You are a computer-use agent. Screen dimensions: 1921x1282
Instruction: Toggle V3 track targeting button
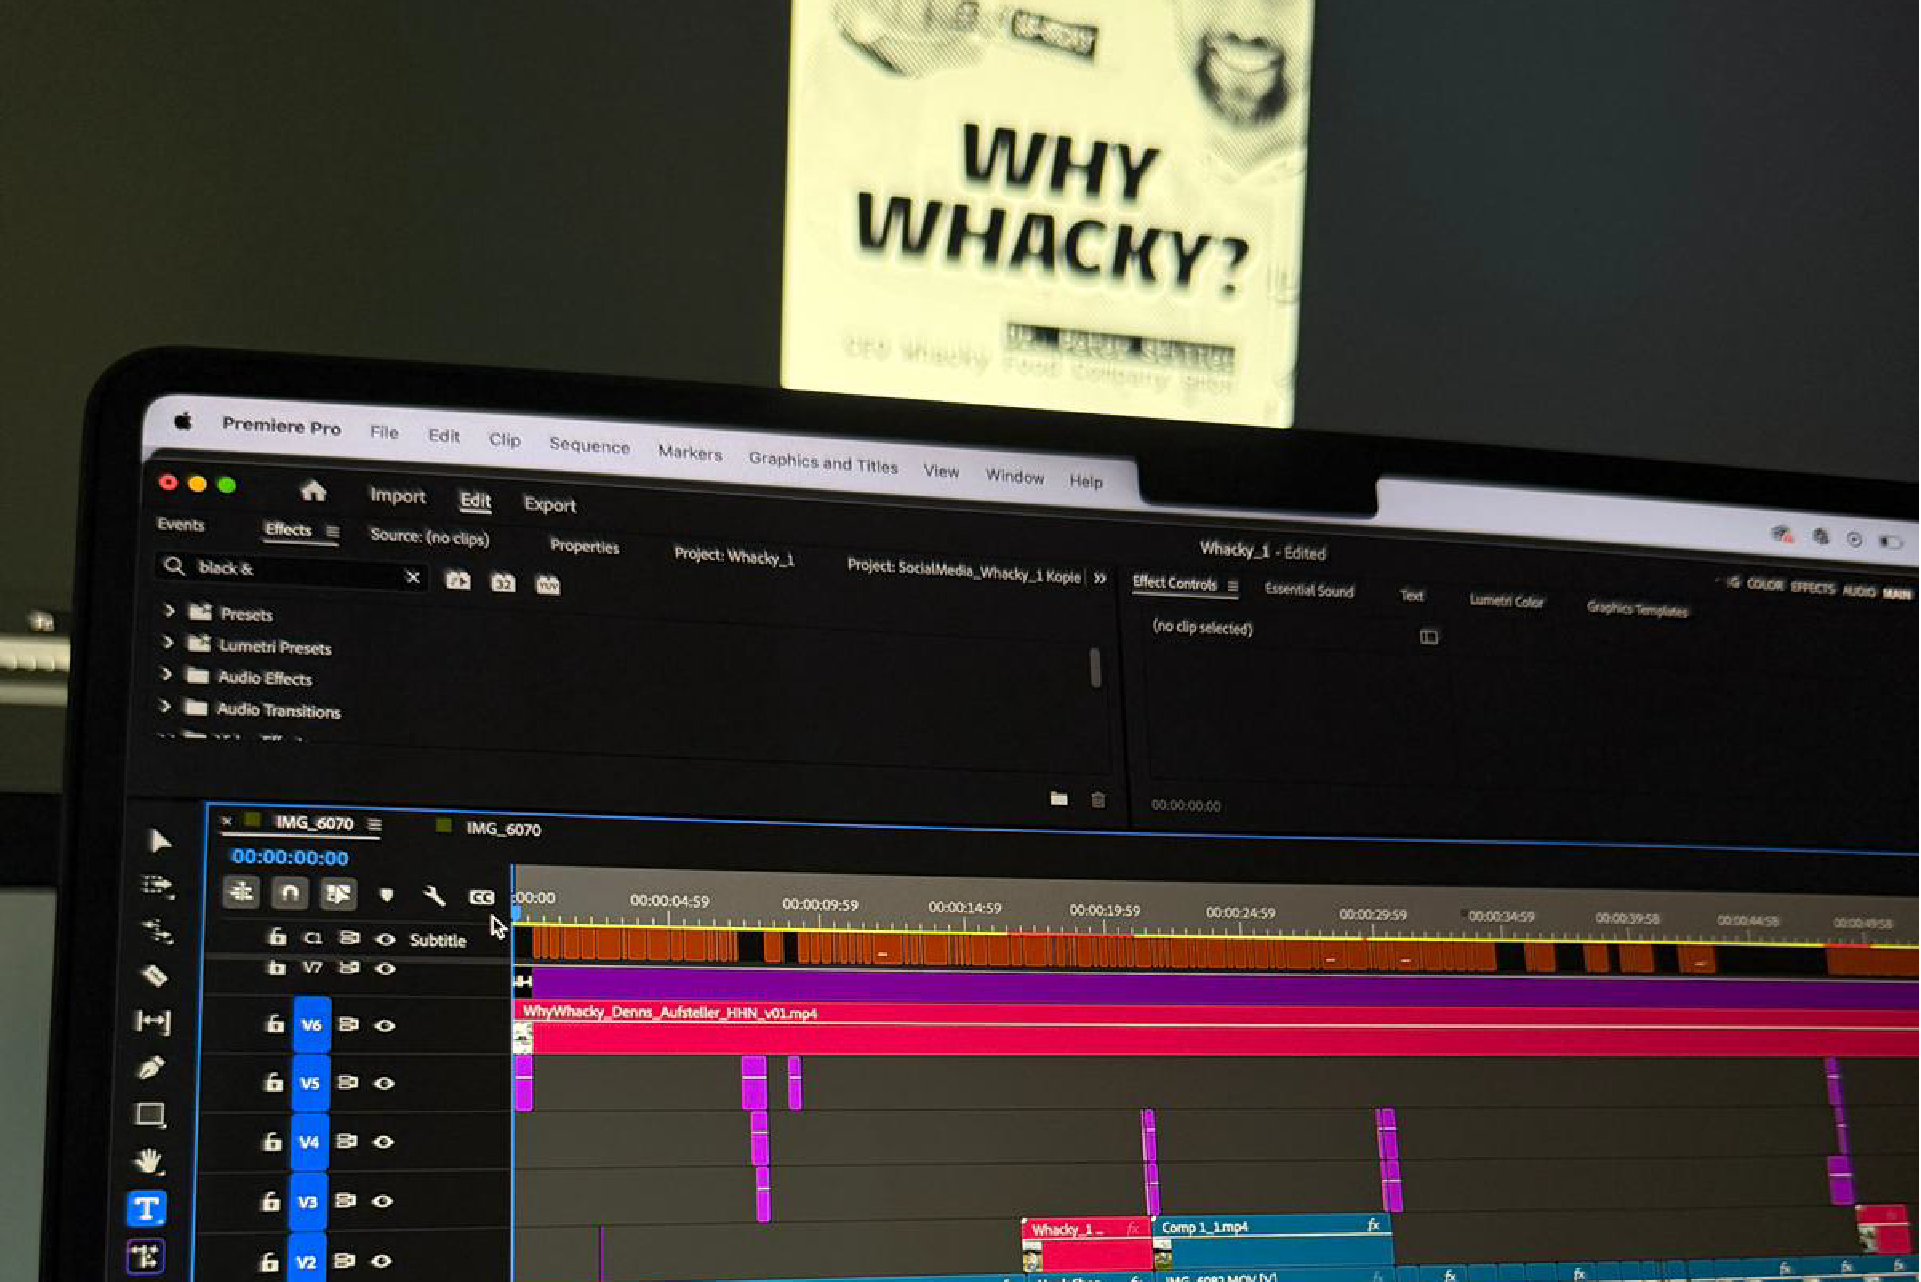[308, 1201]
